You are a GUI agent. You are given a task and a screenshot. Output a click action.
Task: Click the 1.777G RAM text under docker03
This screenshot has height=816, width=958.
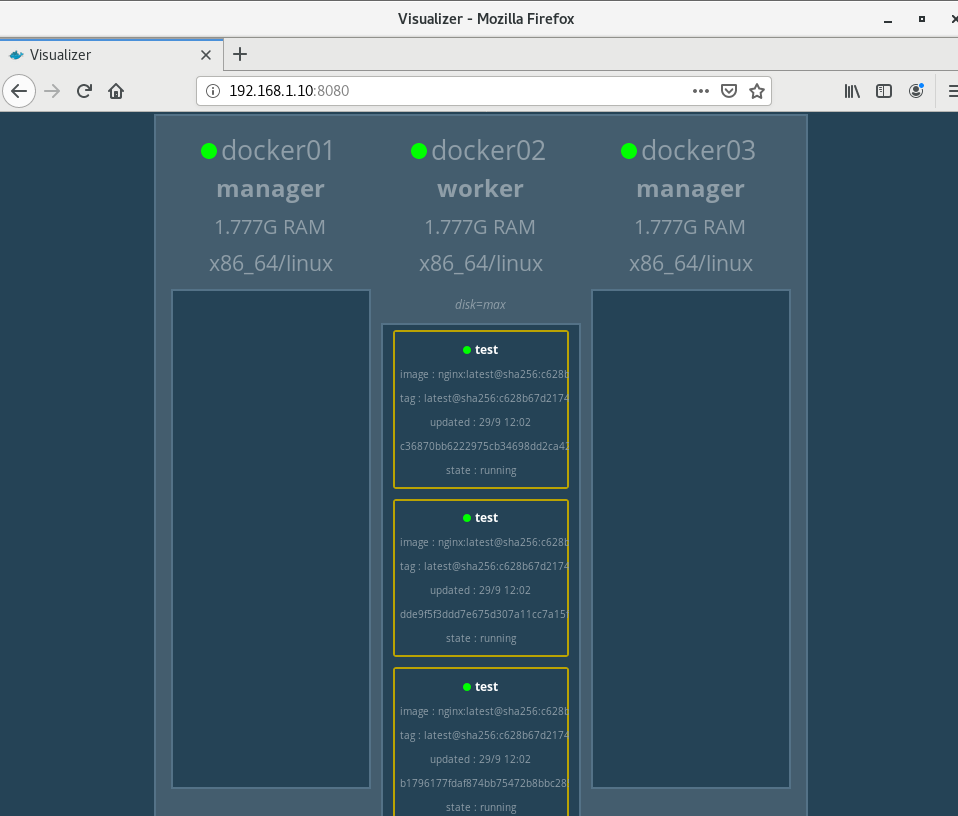690,227
